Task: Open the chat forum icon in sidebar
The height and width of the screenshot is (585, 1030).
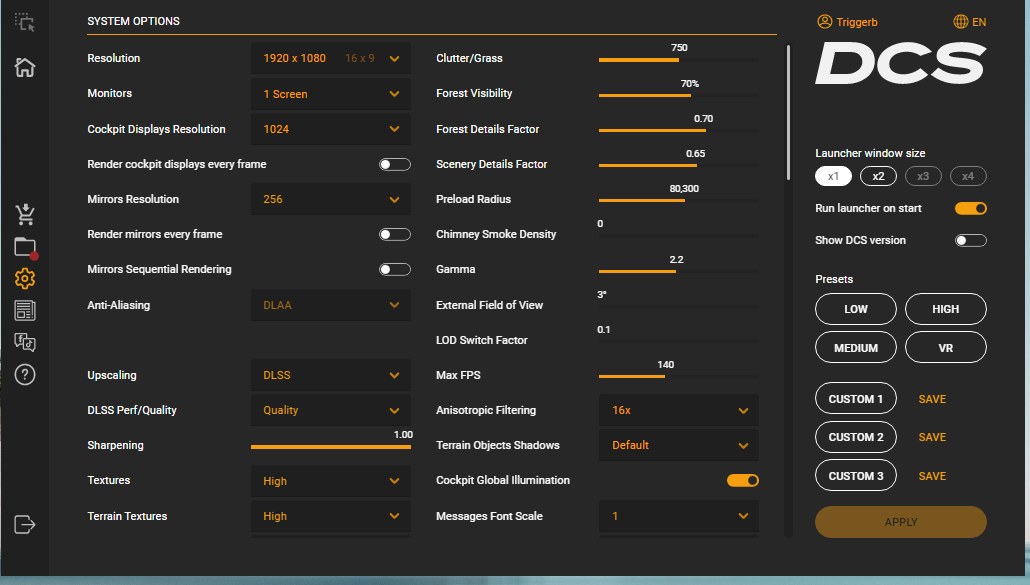Action: tap(25, 342)
